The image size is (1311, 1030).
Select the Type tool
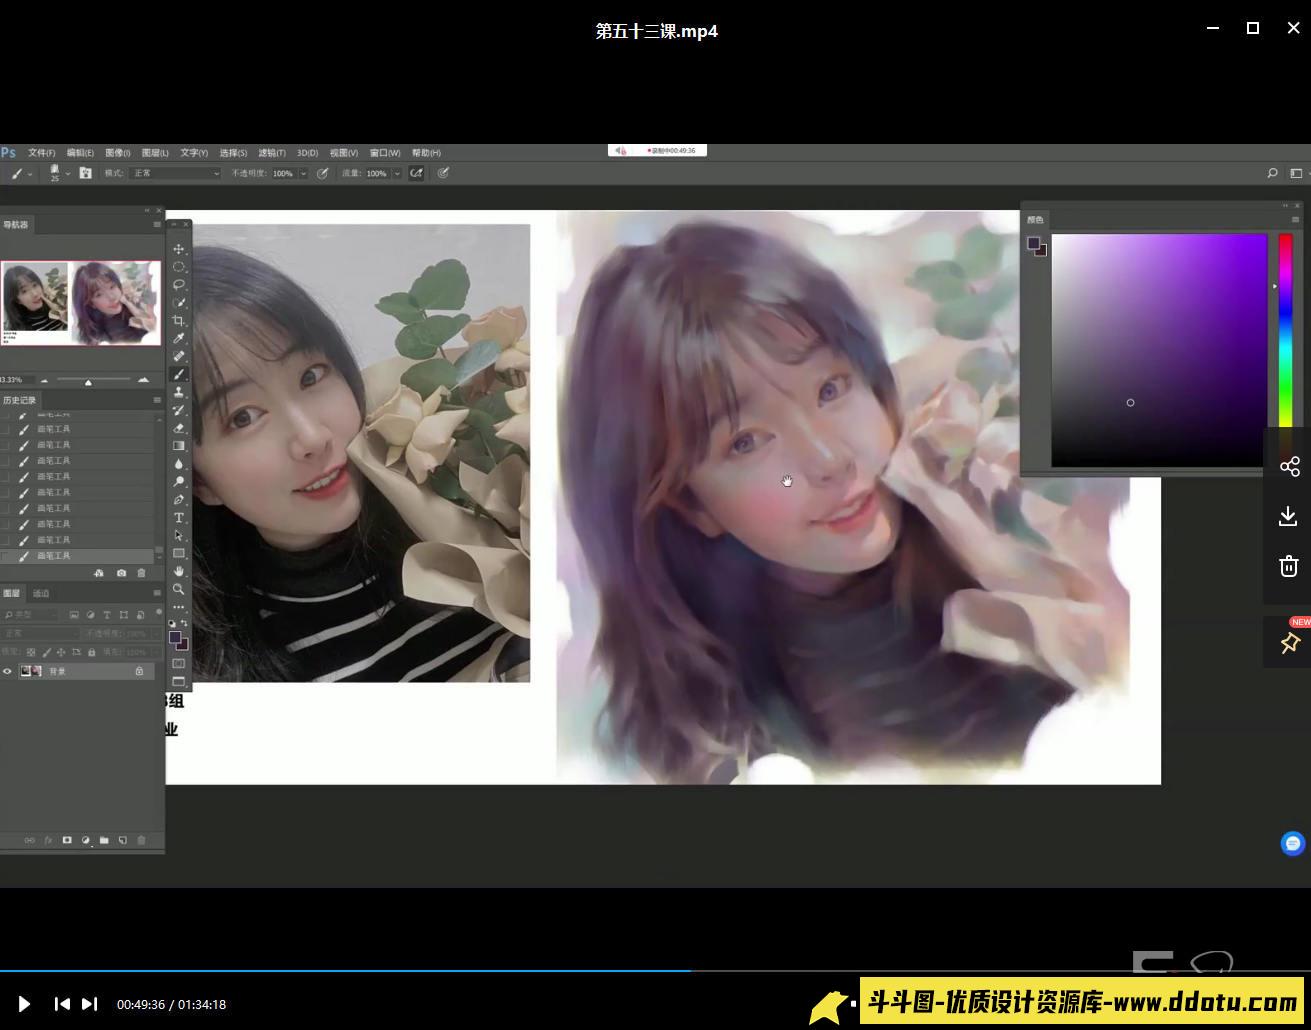(x=179, y=518)
